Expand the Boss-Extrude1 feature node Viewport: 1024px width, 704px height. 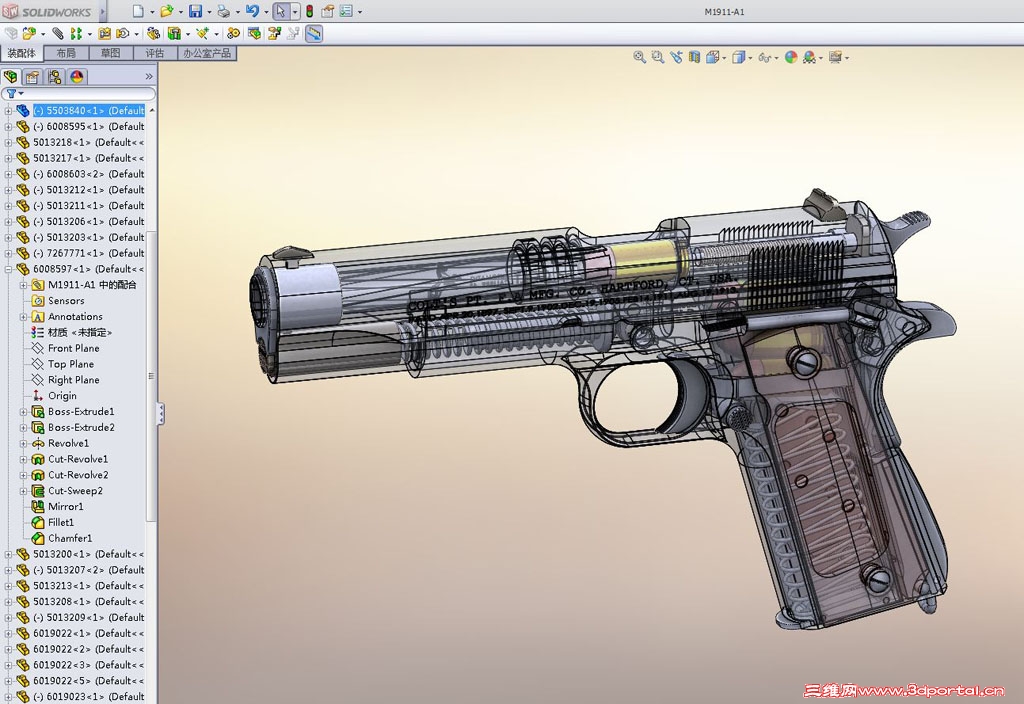pyautogui.click(x=24, y=411)
